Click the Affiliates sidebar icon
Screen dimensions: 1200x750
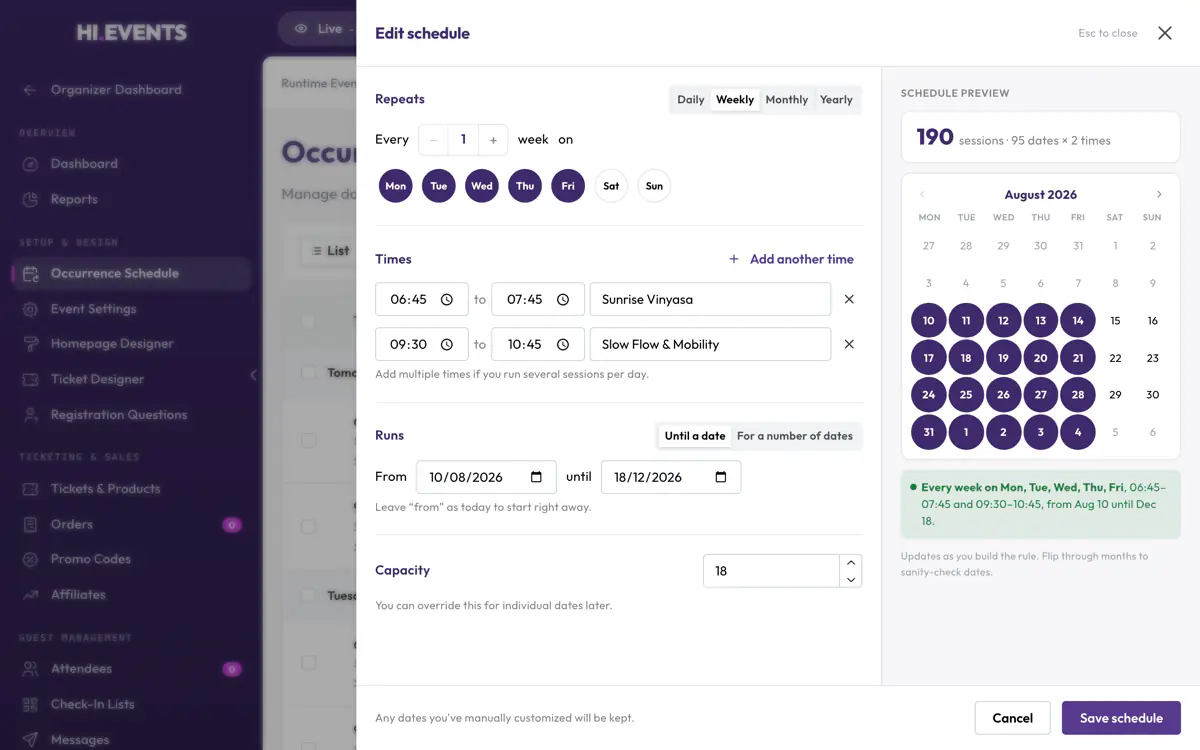(30, 595)
